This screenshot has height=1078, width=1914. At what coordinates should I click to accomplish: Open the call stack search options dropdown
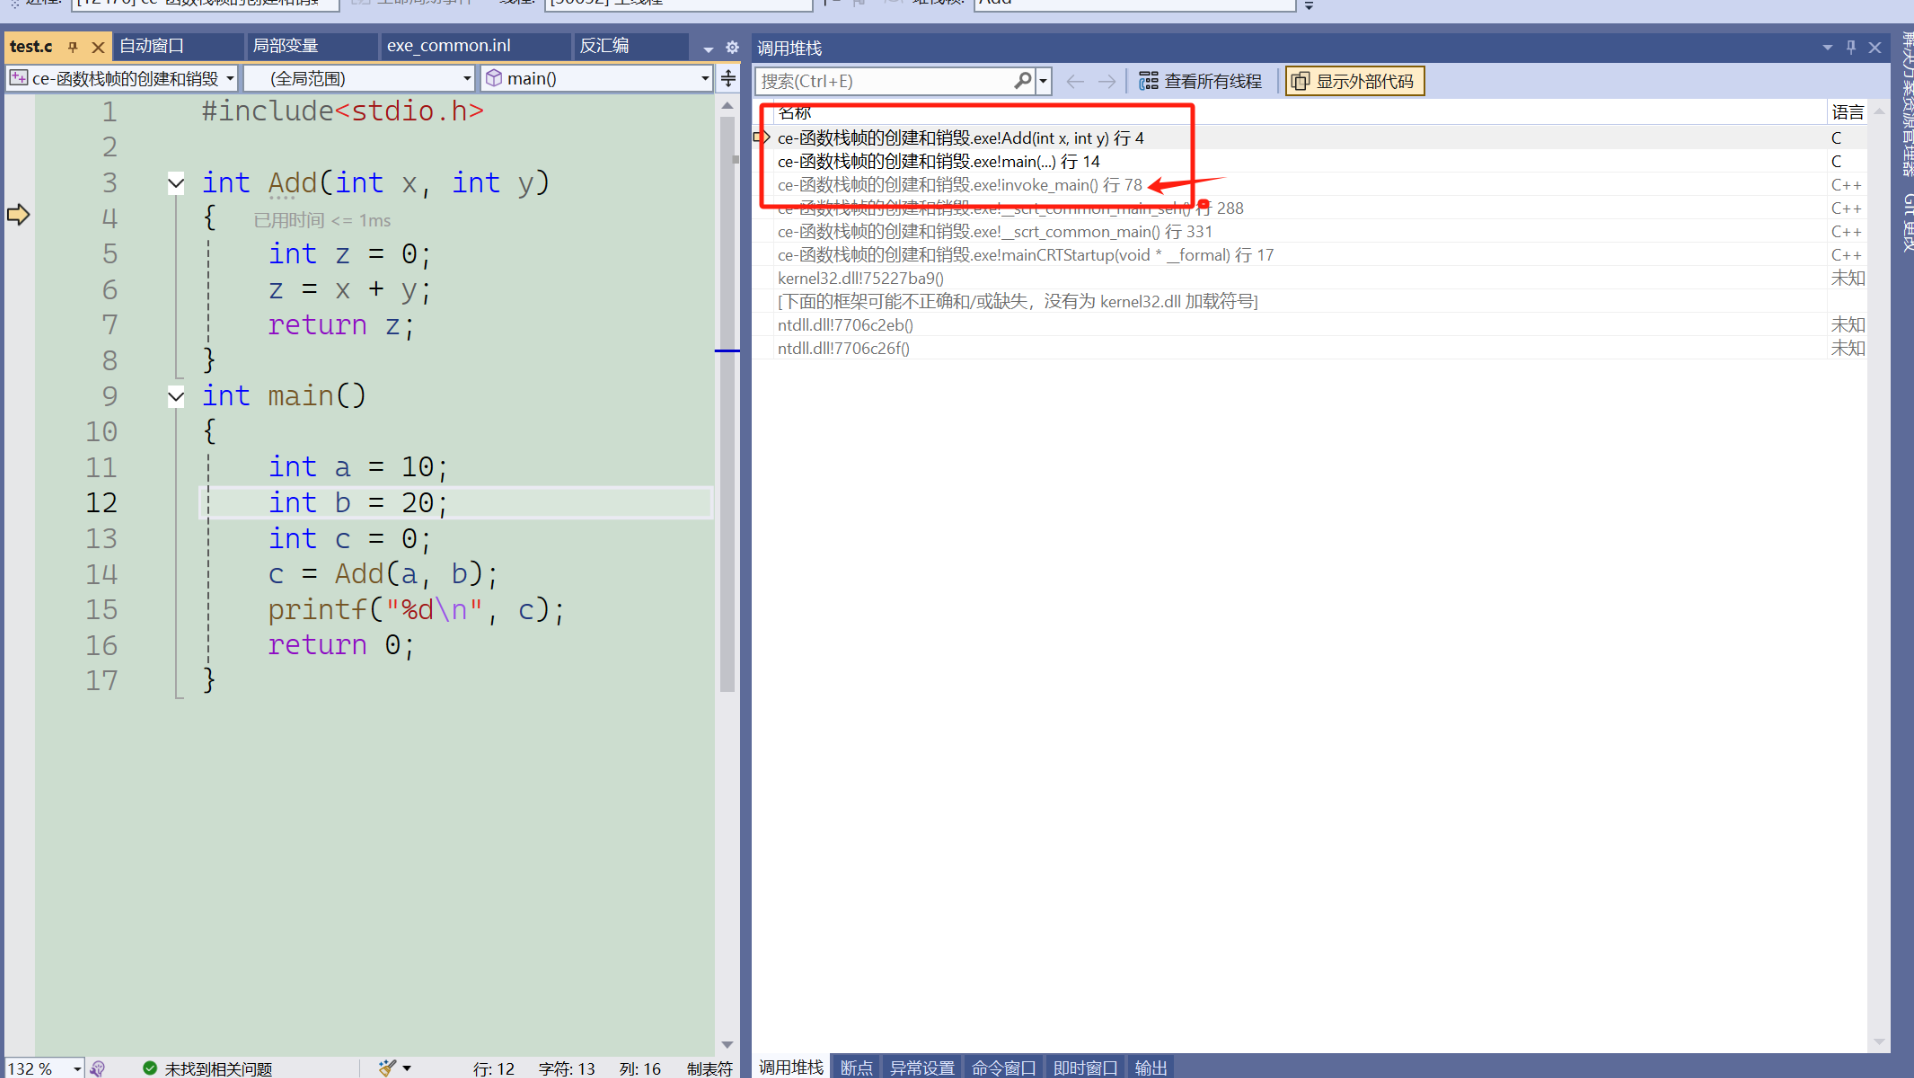(1043, 81)
